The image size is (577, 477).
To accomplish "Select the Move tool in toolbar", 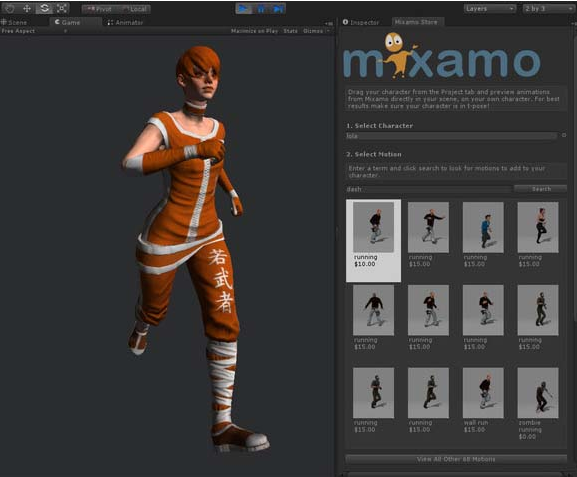I will coord(27,8).
